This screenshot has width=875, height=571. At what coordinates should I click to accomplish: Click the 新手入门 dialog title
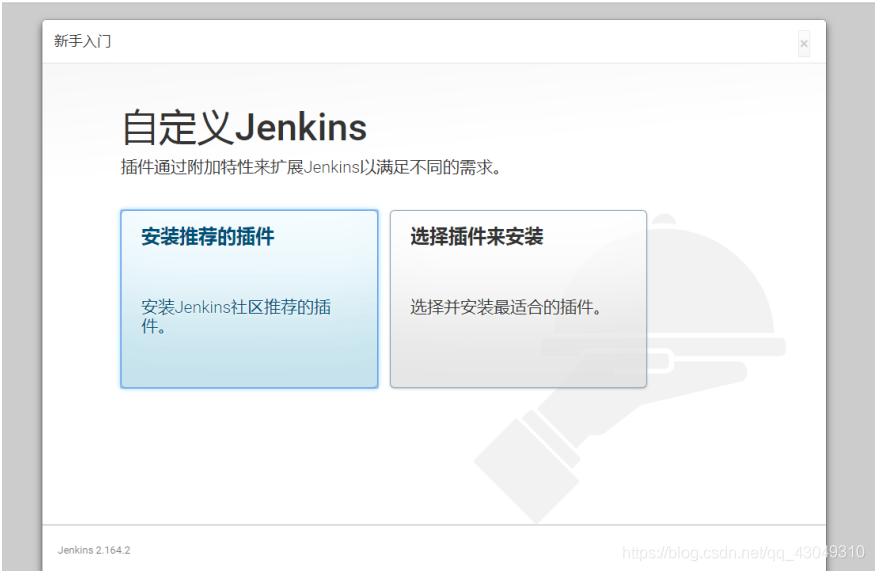tap(83, 41)
